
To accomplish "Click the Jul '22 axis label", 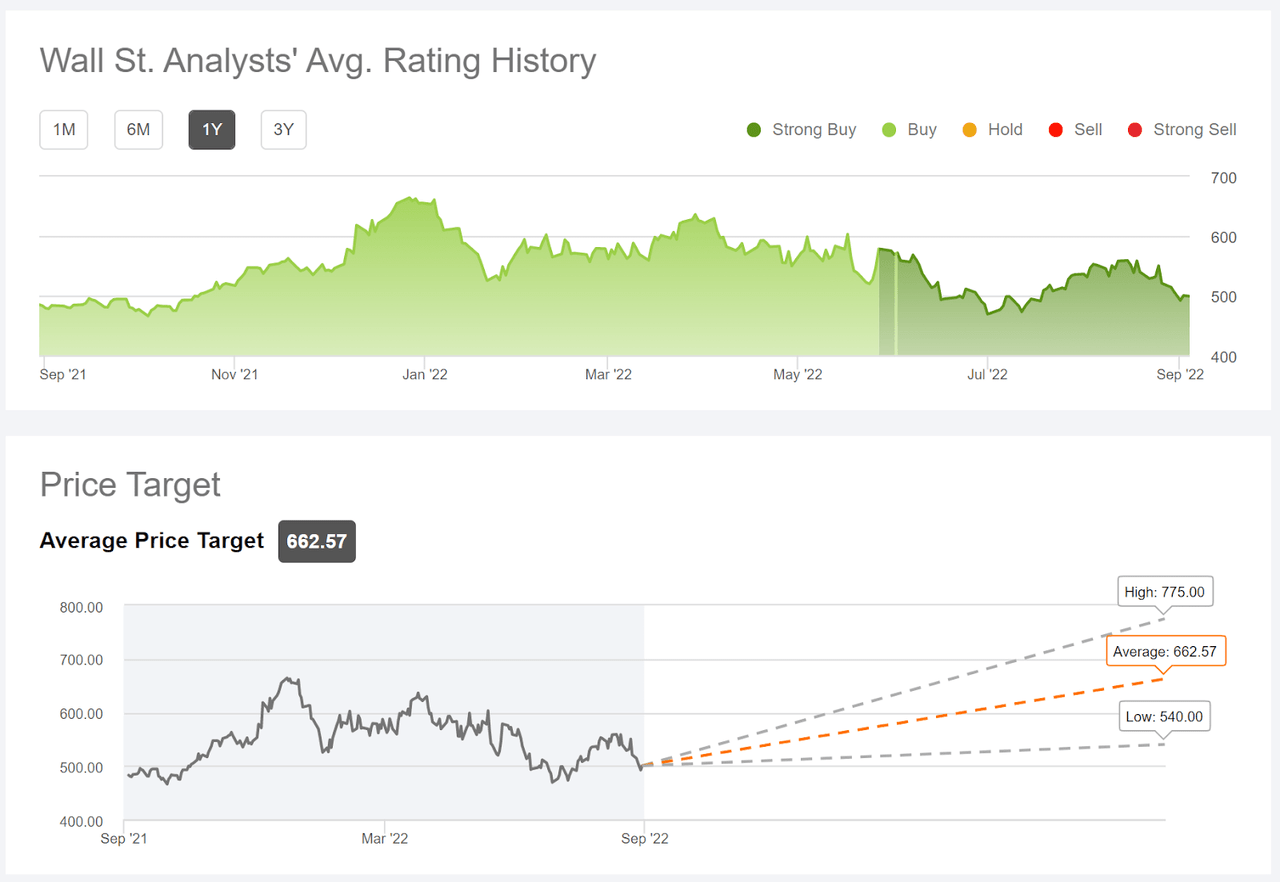I will [987, 374].
